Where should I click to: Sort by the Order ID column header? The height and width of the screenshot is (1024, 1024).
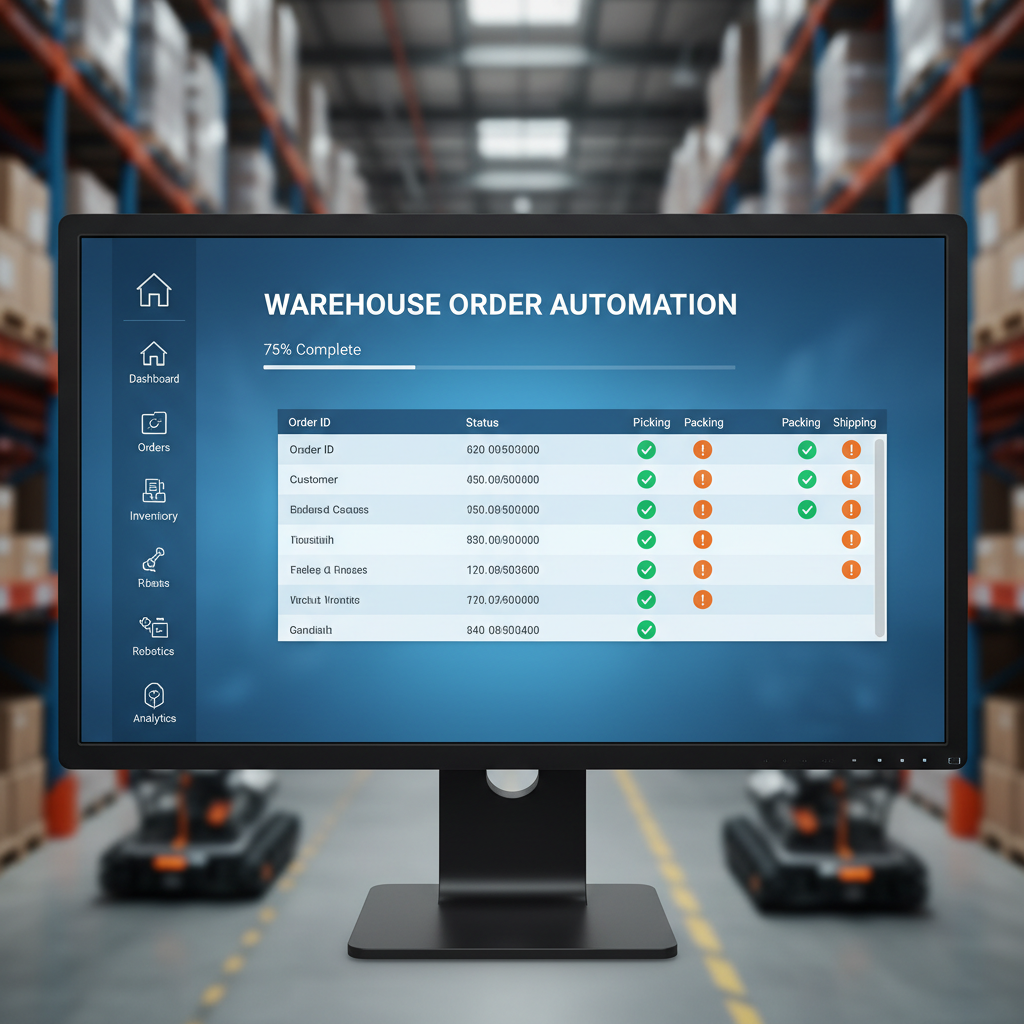[309, 423]
